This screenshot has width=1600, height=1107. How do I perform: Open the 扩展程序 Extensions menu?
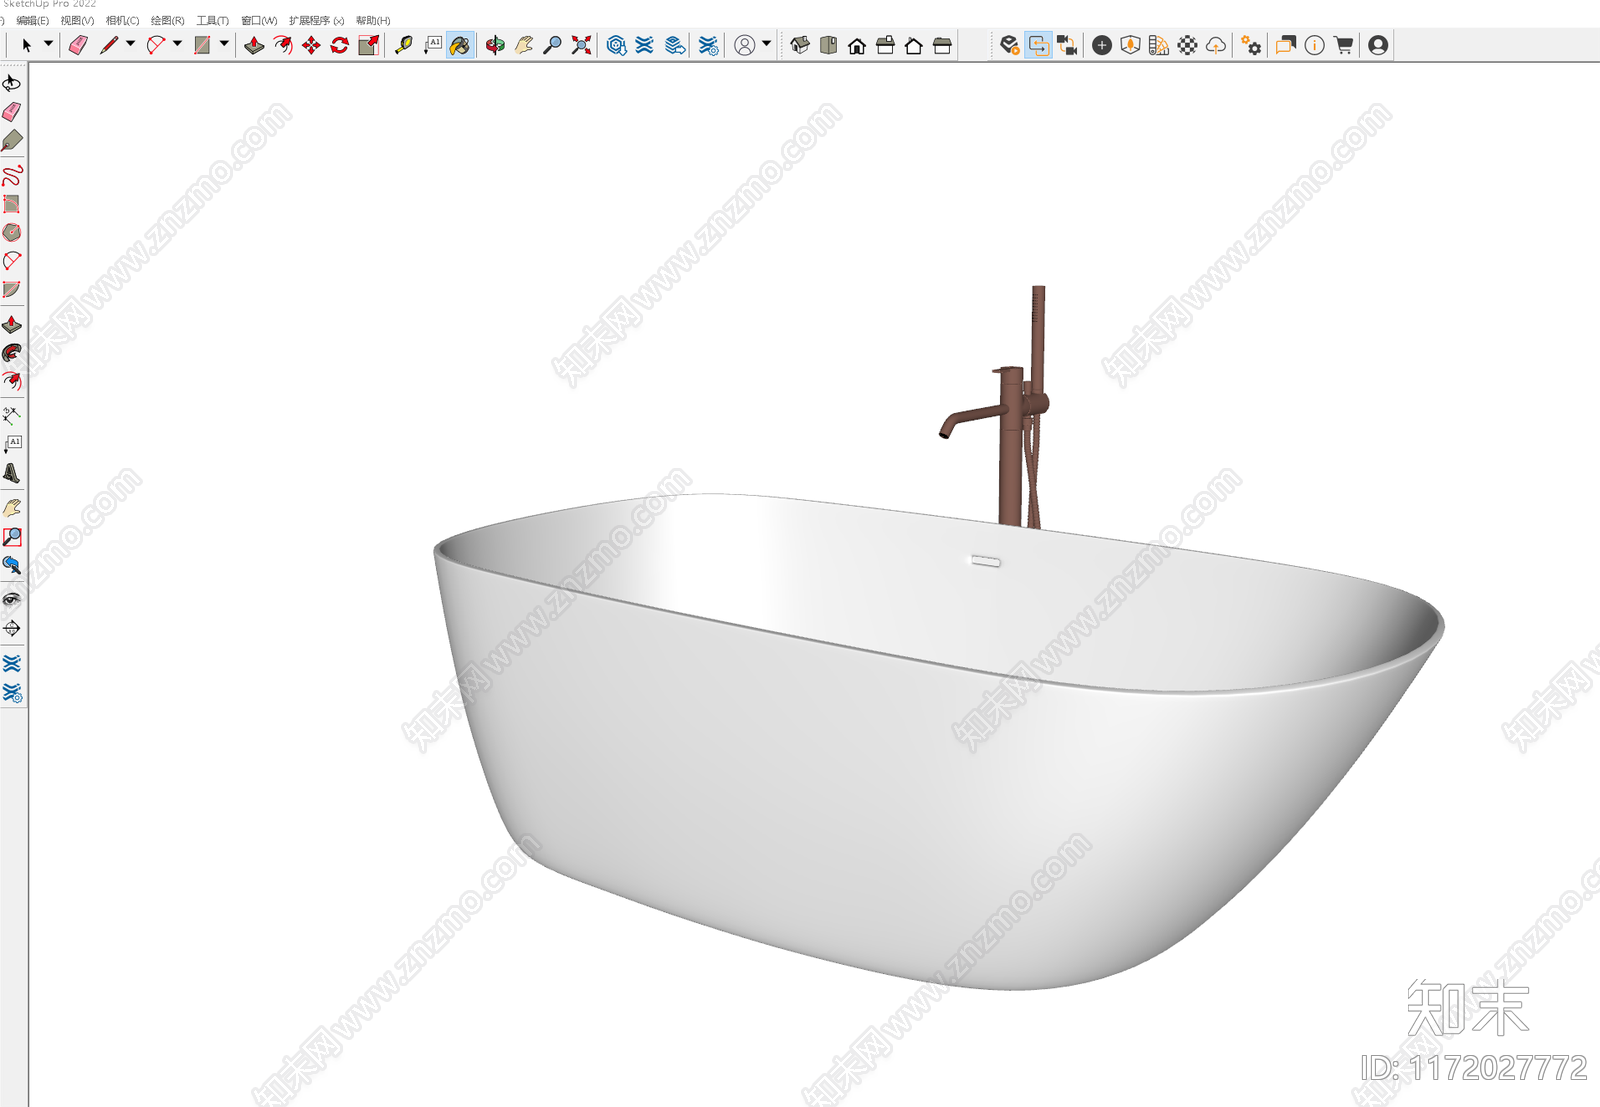click(x=316, y=20)
